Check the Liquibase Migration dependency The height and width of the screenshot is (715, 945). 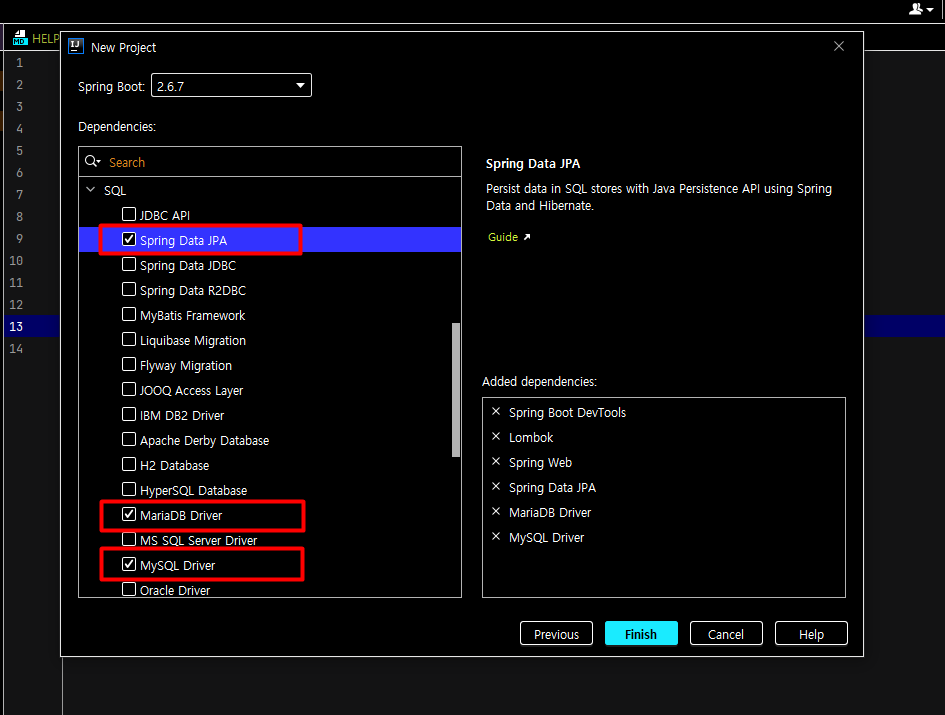[x=128, y=339]
